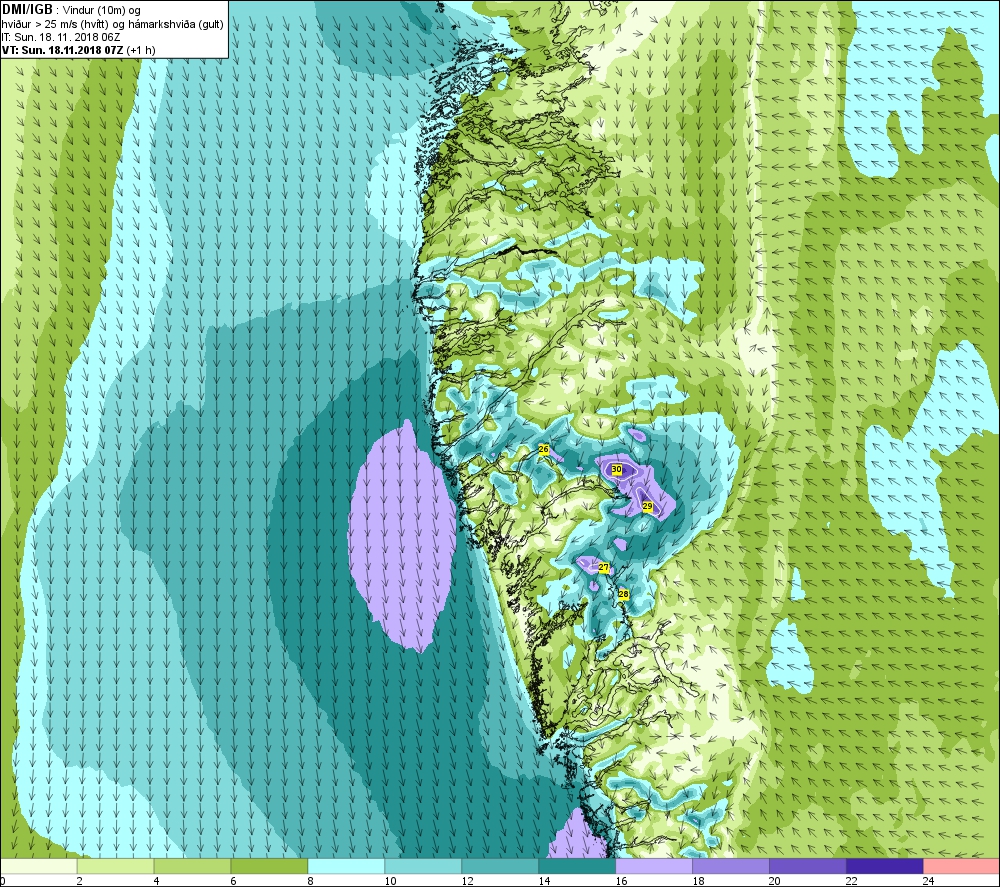Click the yellow gust marker labeled 26
Viewport: 1000px width, 887px height.
543,449
